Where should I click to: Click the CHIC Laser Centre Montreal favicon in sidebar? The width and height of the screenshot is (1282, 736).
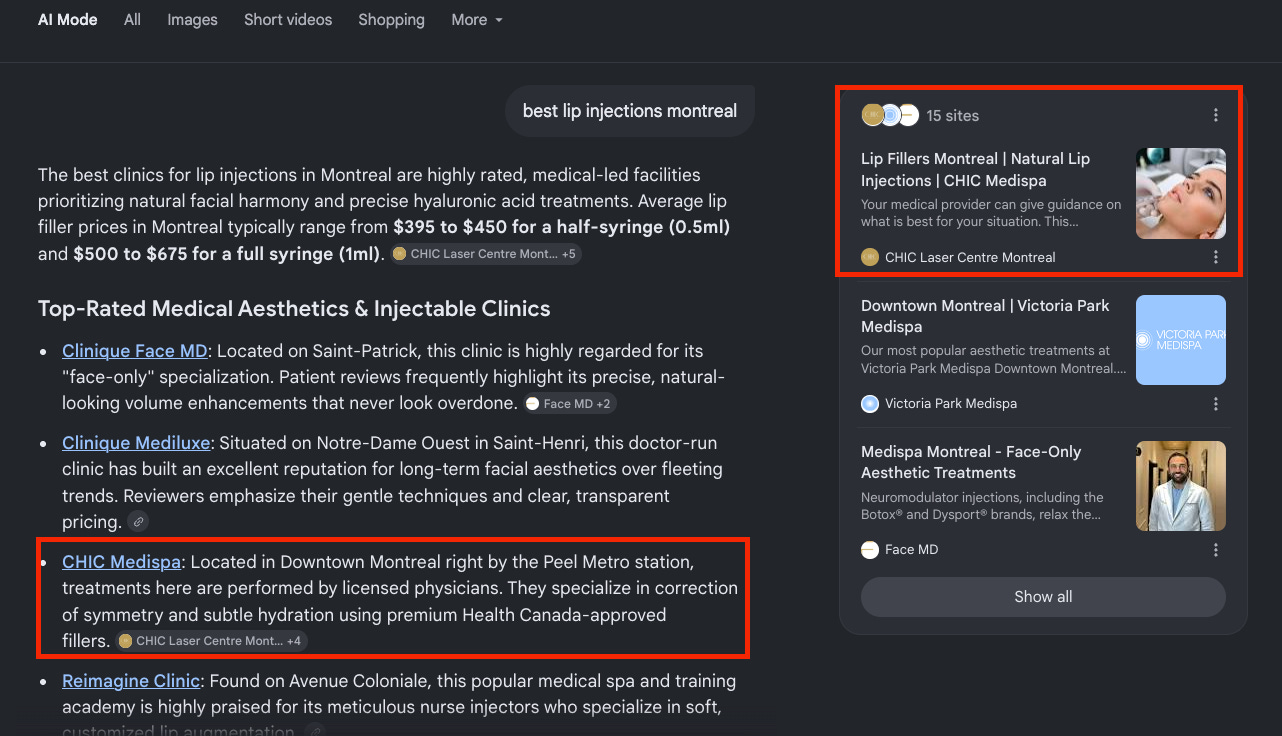tap(870, 257)
